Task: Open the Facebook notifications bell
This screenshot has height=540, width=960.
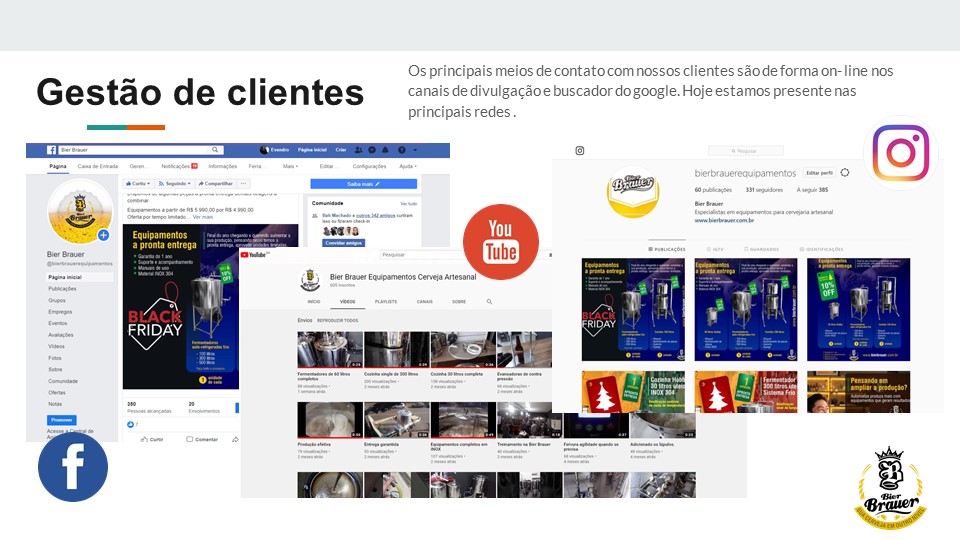Action: pos(385,149)
